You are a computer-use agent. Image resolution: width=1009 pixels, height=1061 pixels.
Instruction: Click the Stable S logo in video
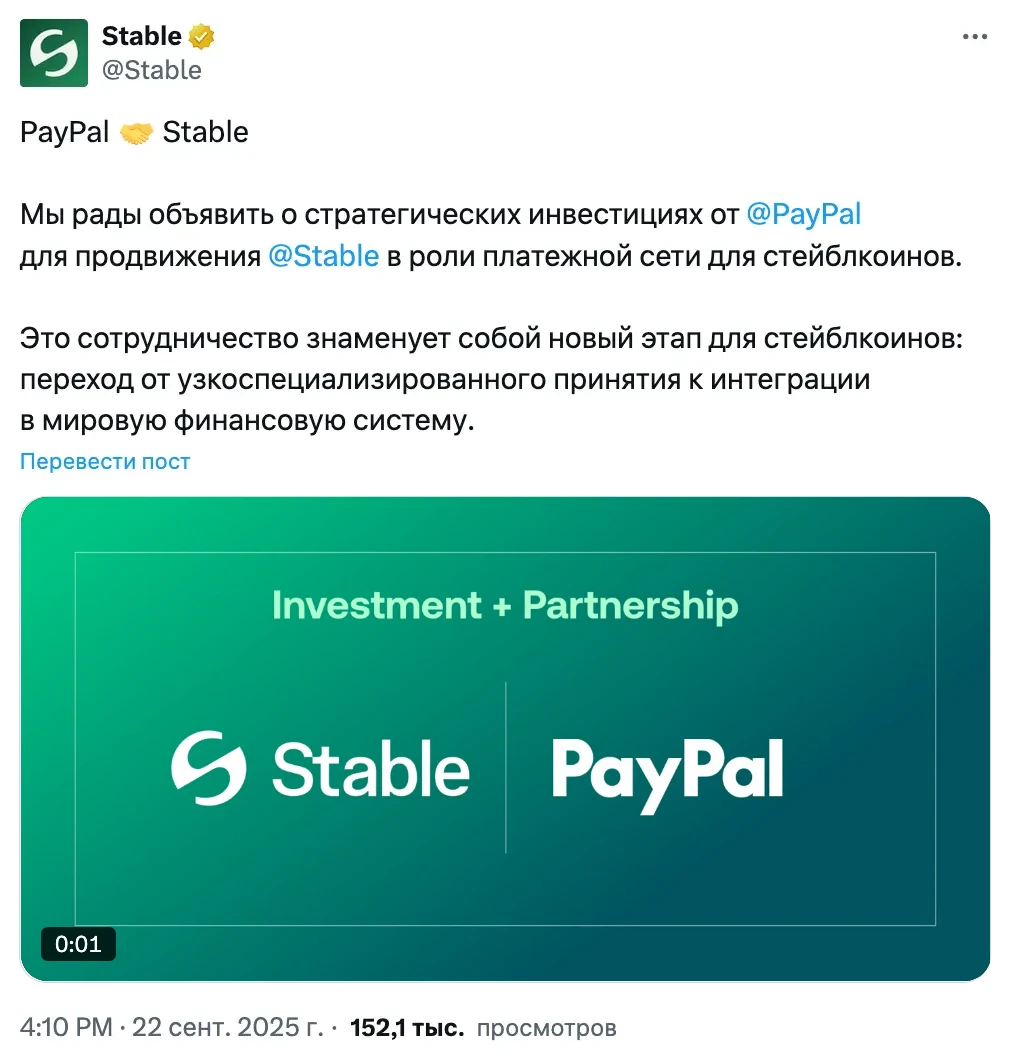(208, 768)
